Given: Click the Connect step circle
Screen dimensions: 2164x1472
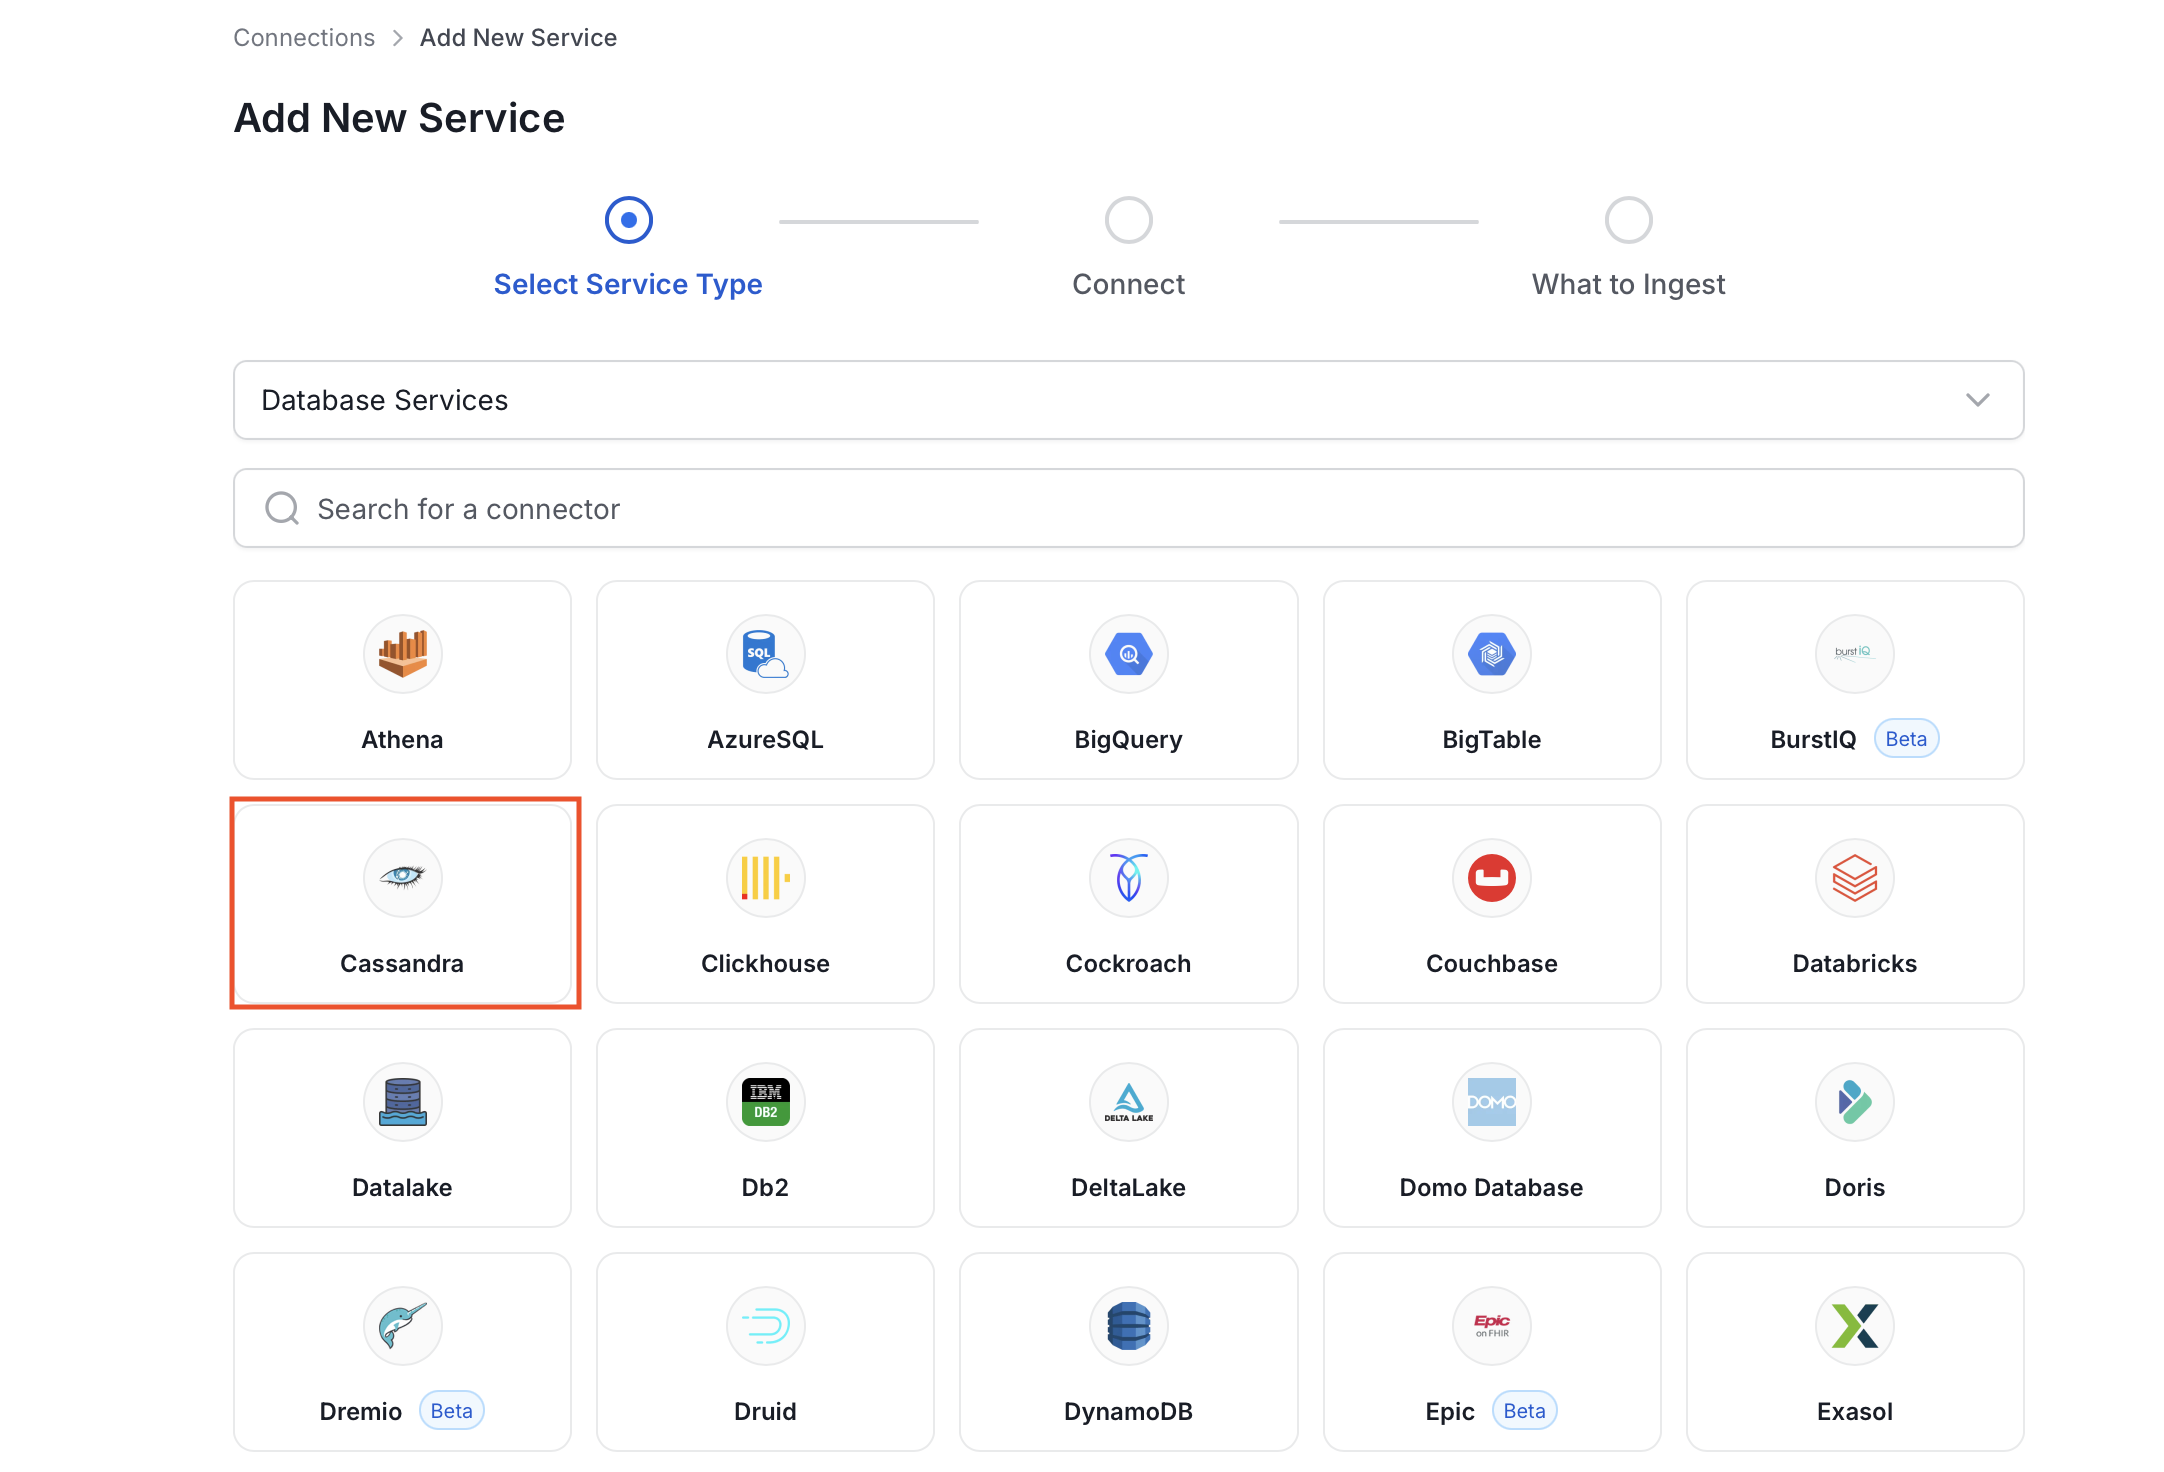Looking at the screenshot, I should pos(1129,220).
